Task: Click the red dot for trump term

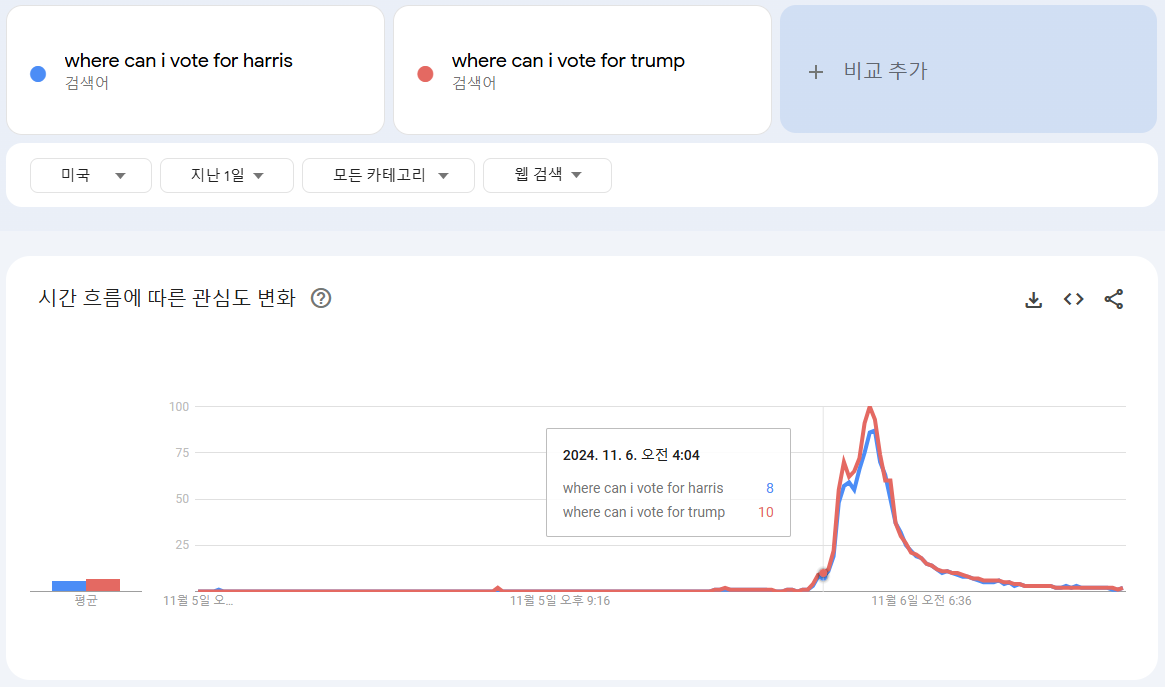Action: [425, 74]
